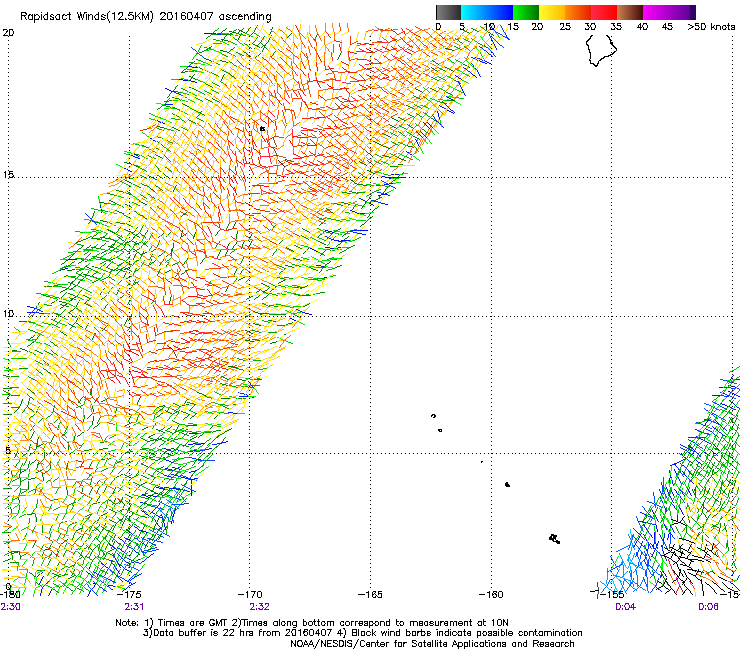Viewport: 740px width, 650px height.
Task: Click the purple time label '2:32'
Action: point(259,607)
